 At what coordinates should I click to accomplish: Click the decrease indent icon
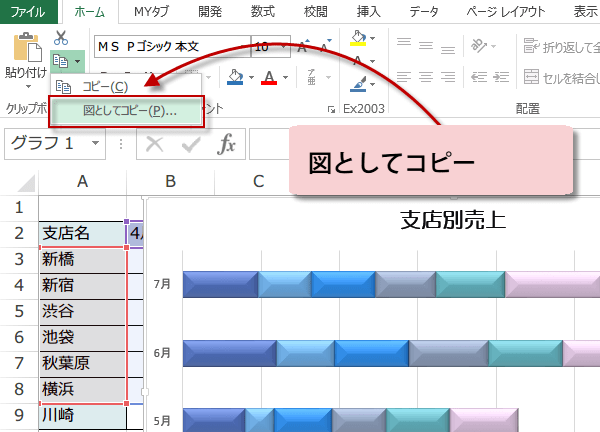pyautogui.click(x=479, y=77)
